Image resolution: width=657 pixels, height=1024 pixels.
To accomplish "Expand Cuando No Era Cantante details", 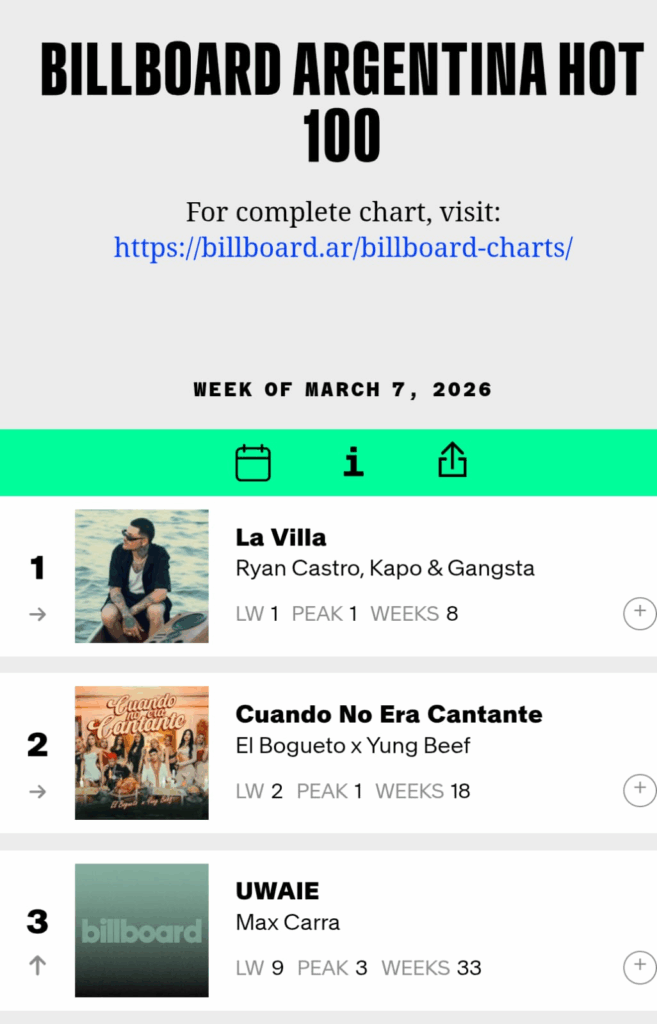I will point(640,790).
